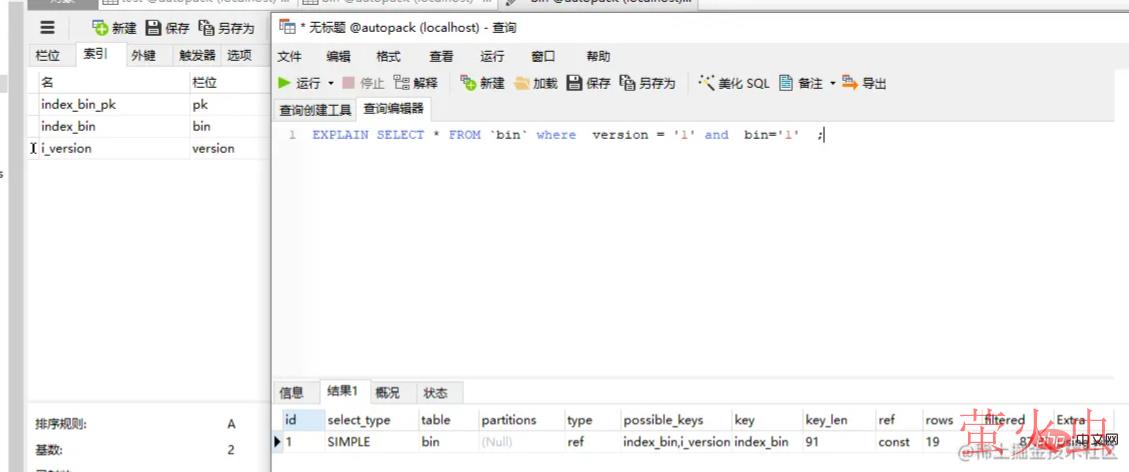
Task: Click the 保存 button in table designer
Action: pyautogui.click(x=167, y=28)
